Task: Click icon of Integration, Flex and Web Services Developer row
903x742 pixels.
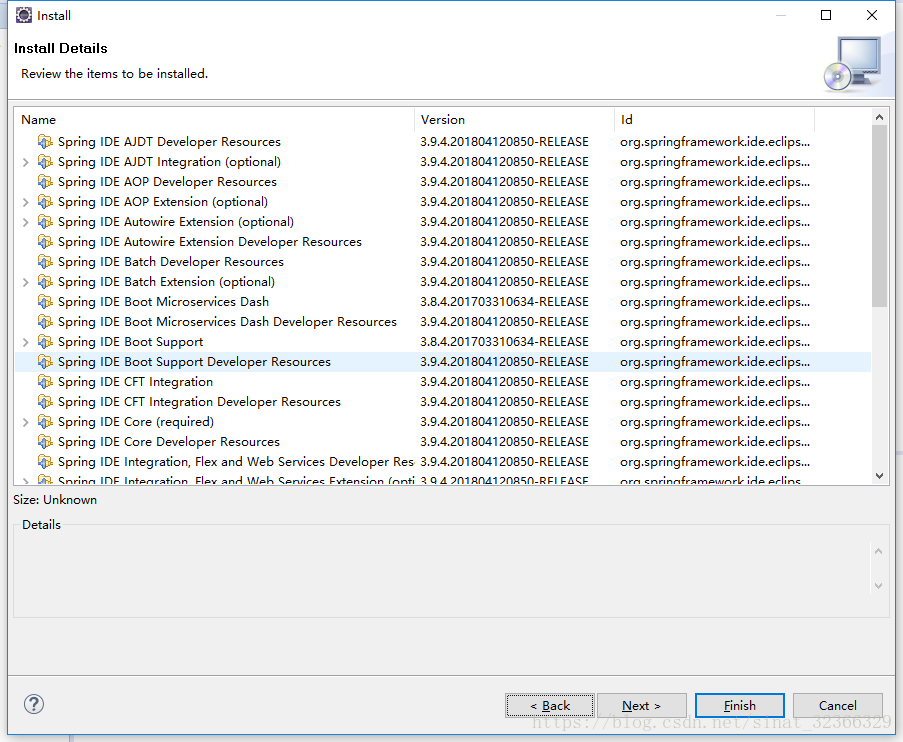Action: pos(45,461)
